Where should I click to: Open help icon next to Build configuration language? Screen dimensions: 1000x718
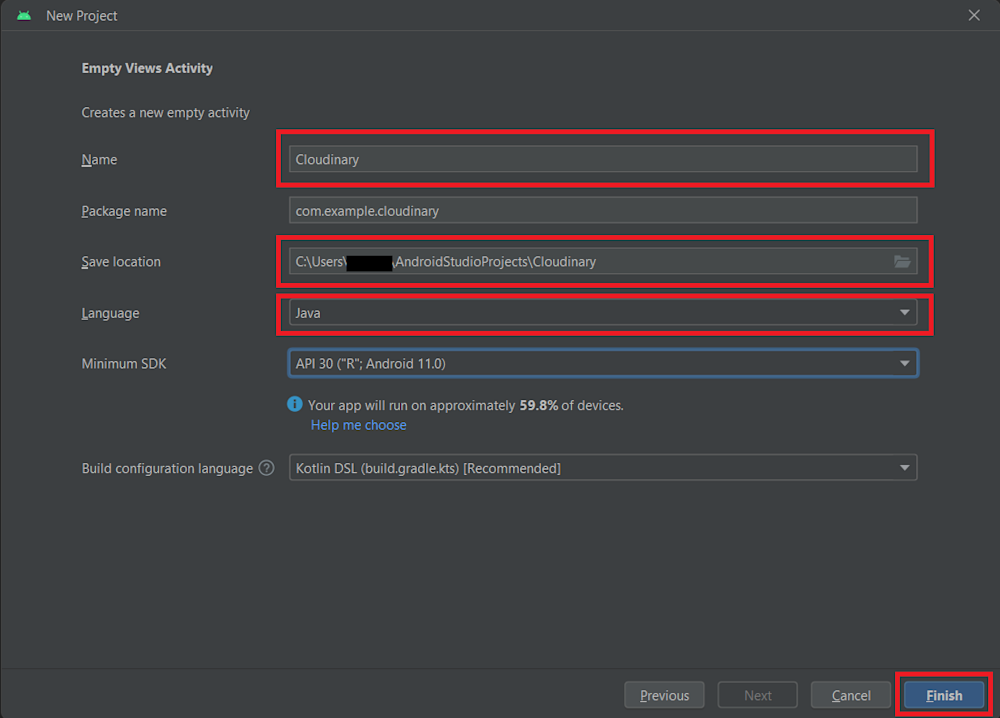click(x=266, y=468)
